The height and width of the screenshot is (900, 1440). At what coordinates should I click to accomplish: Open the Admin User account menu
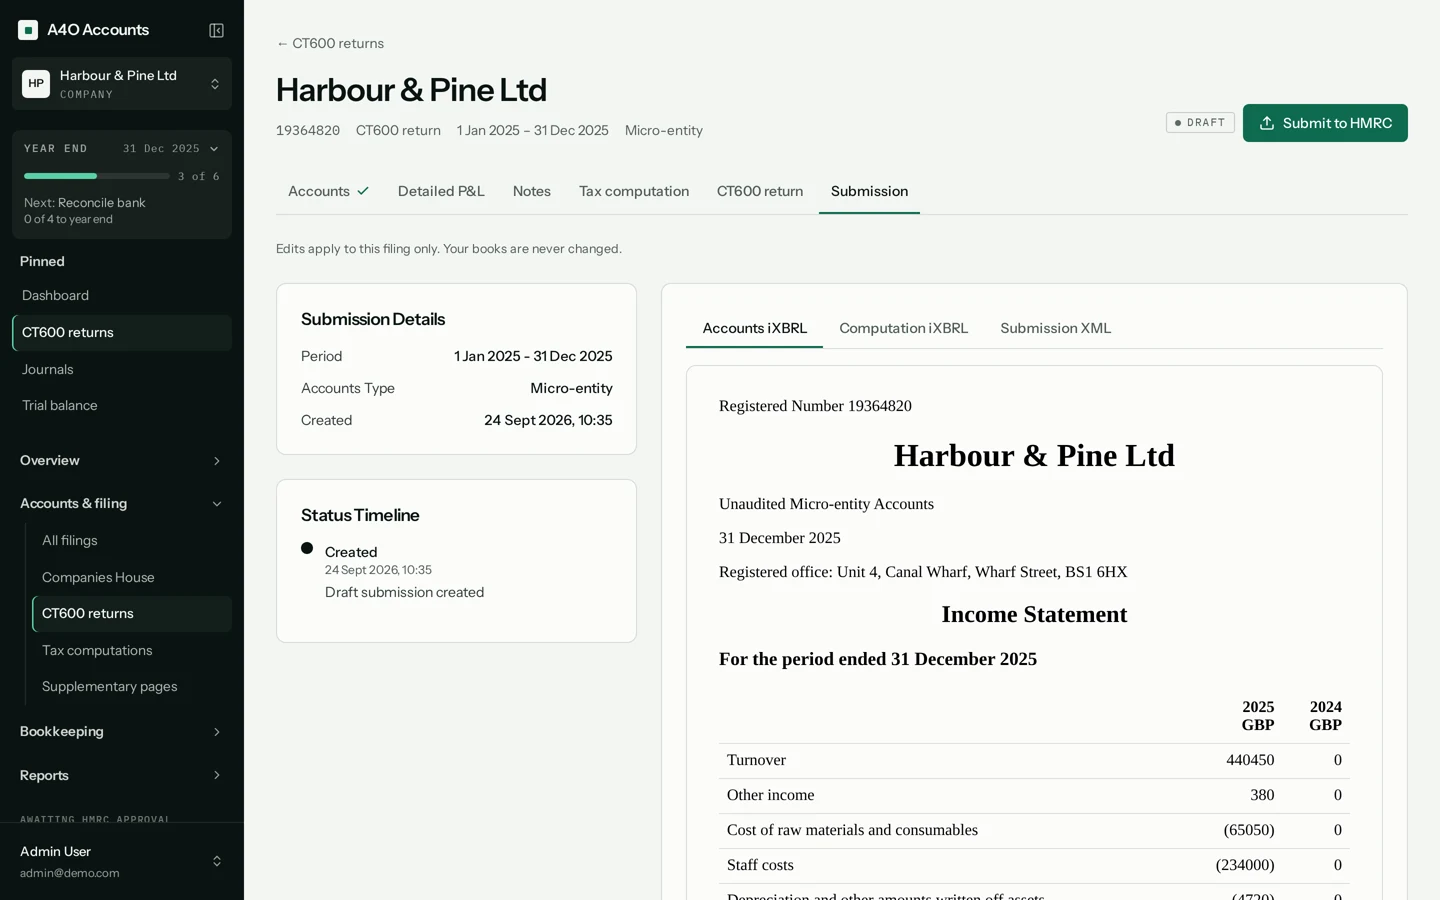(122, 861)
